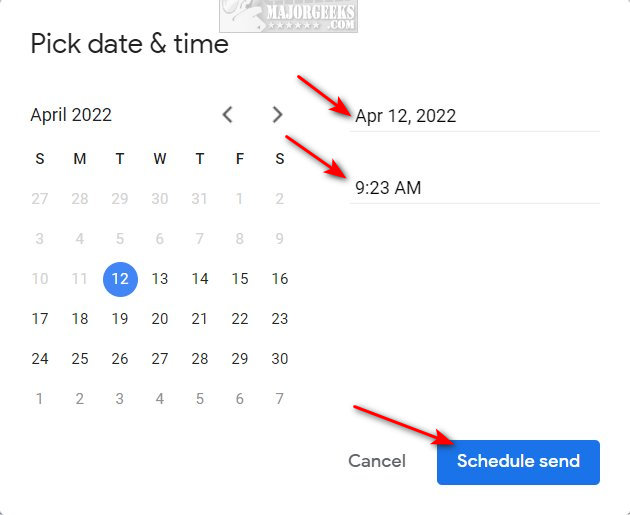Select Saturday April 16
Screen dimensions: 630x515
[280, 279]
